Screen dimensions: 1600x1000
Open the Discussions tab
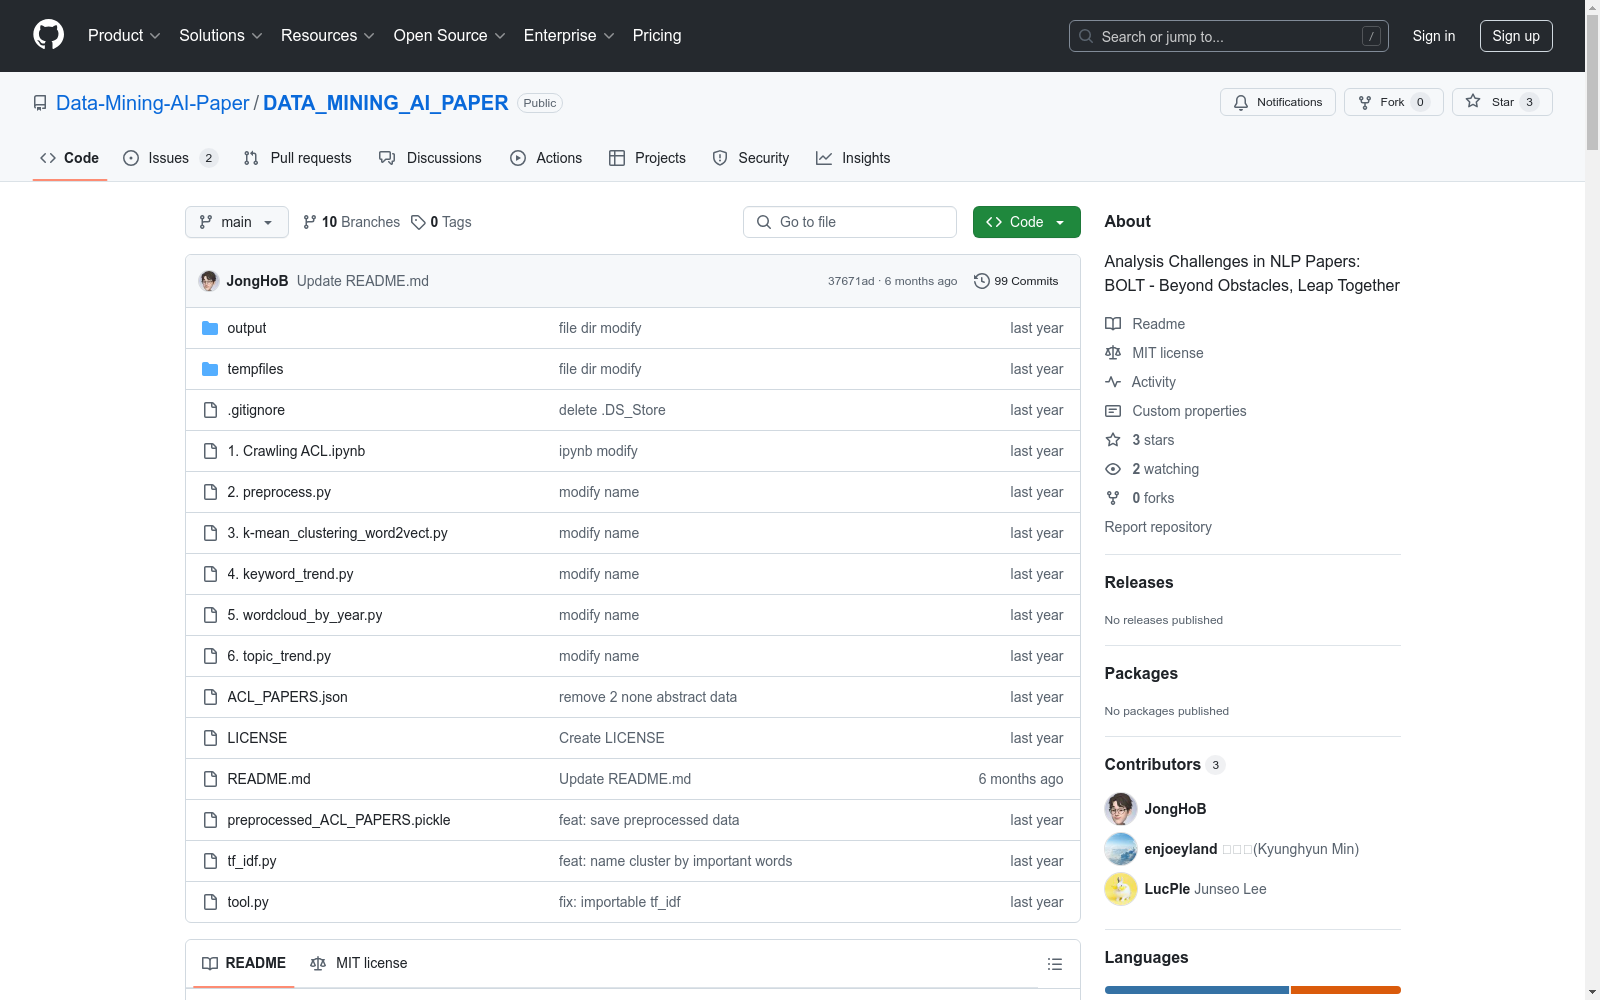(430, 158)
